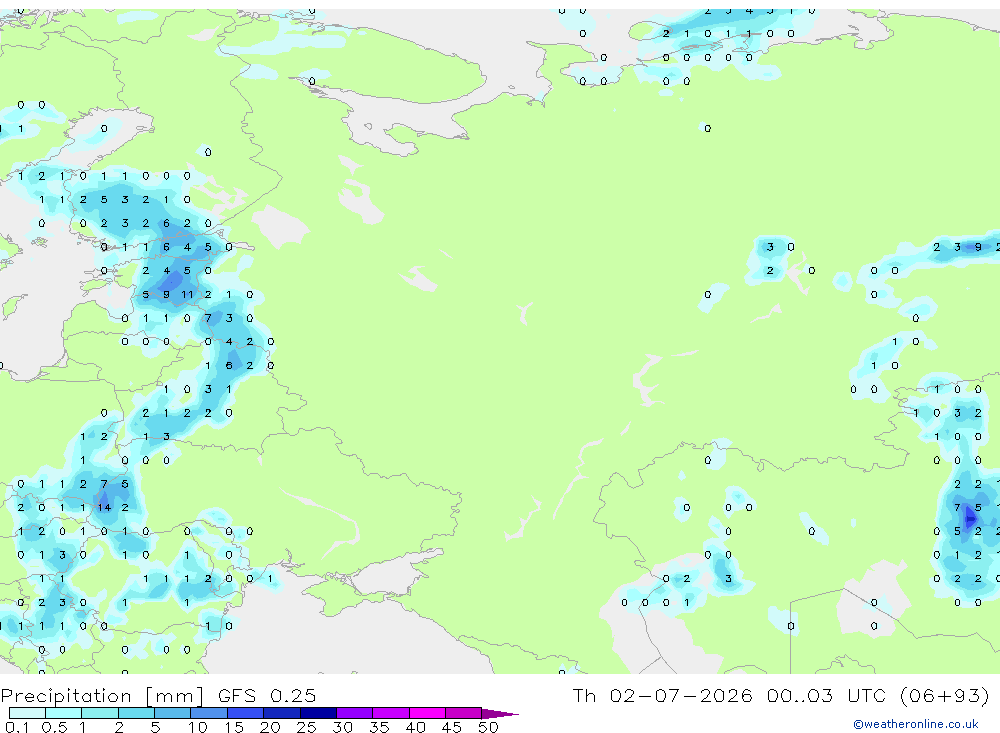The width and height of the screenshot is (1000, 733).
Task: Click the 45–50 mm legend color swatch
Action: click(464, 713)
